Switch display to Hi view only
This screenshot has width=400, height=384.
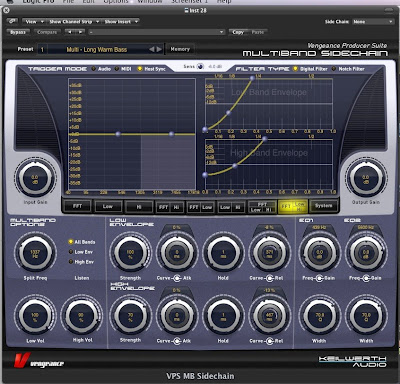tap(139, 207)
